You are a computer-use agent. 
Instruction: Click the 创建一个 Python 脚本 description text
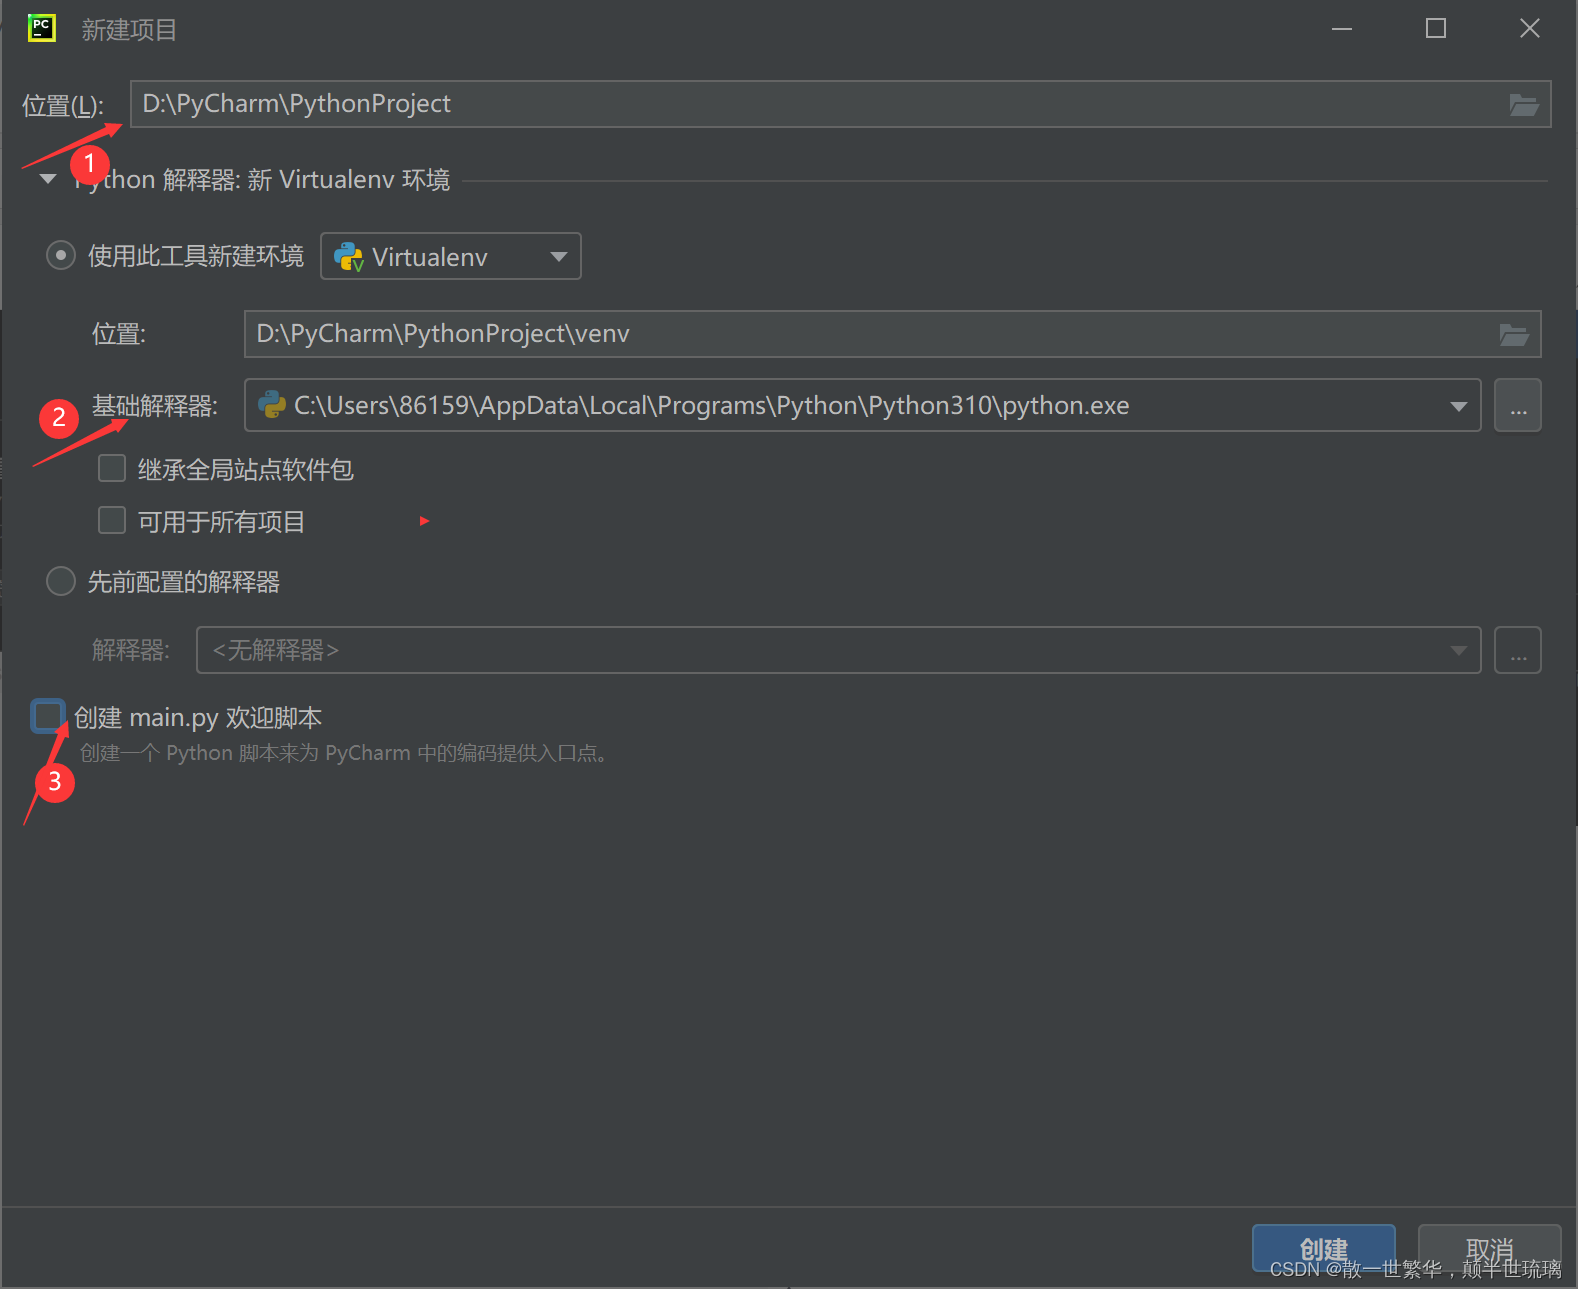click(343, 753)
